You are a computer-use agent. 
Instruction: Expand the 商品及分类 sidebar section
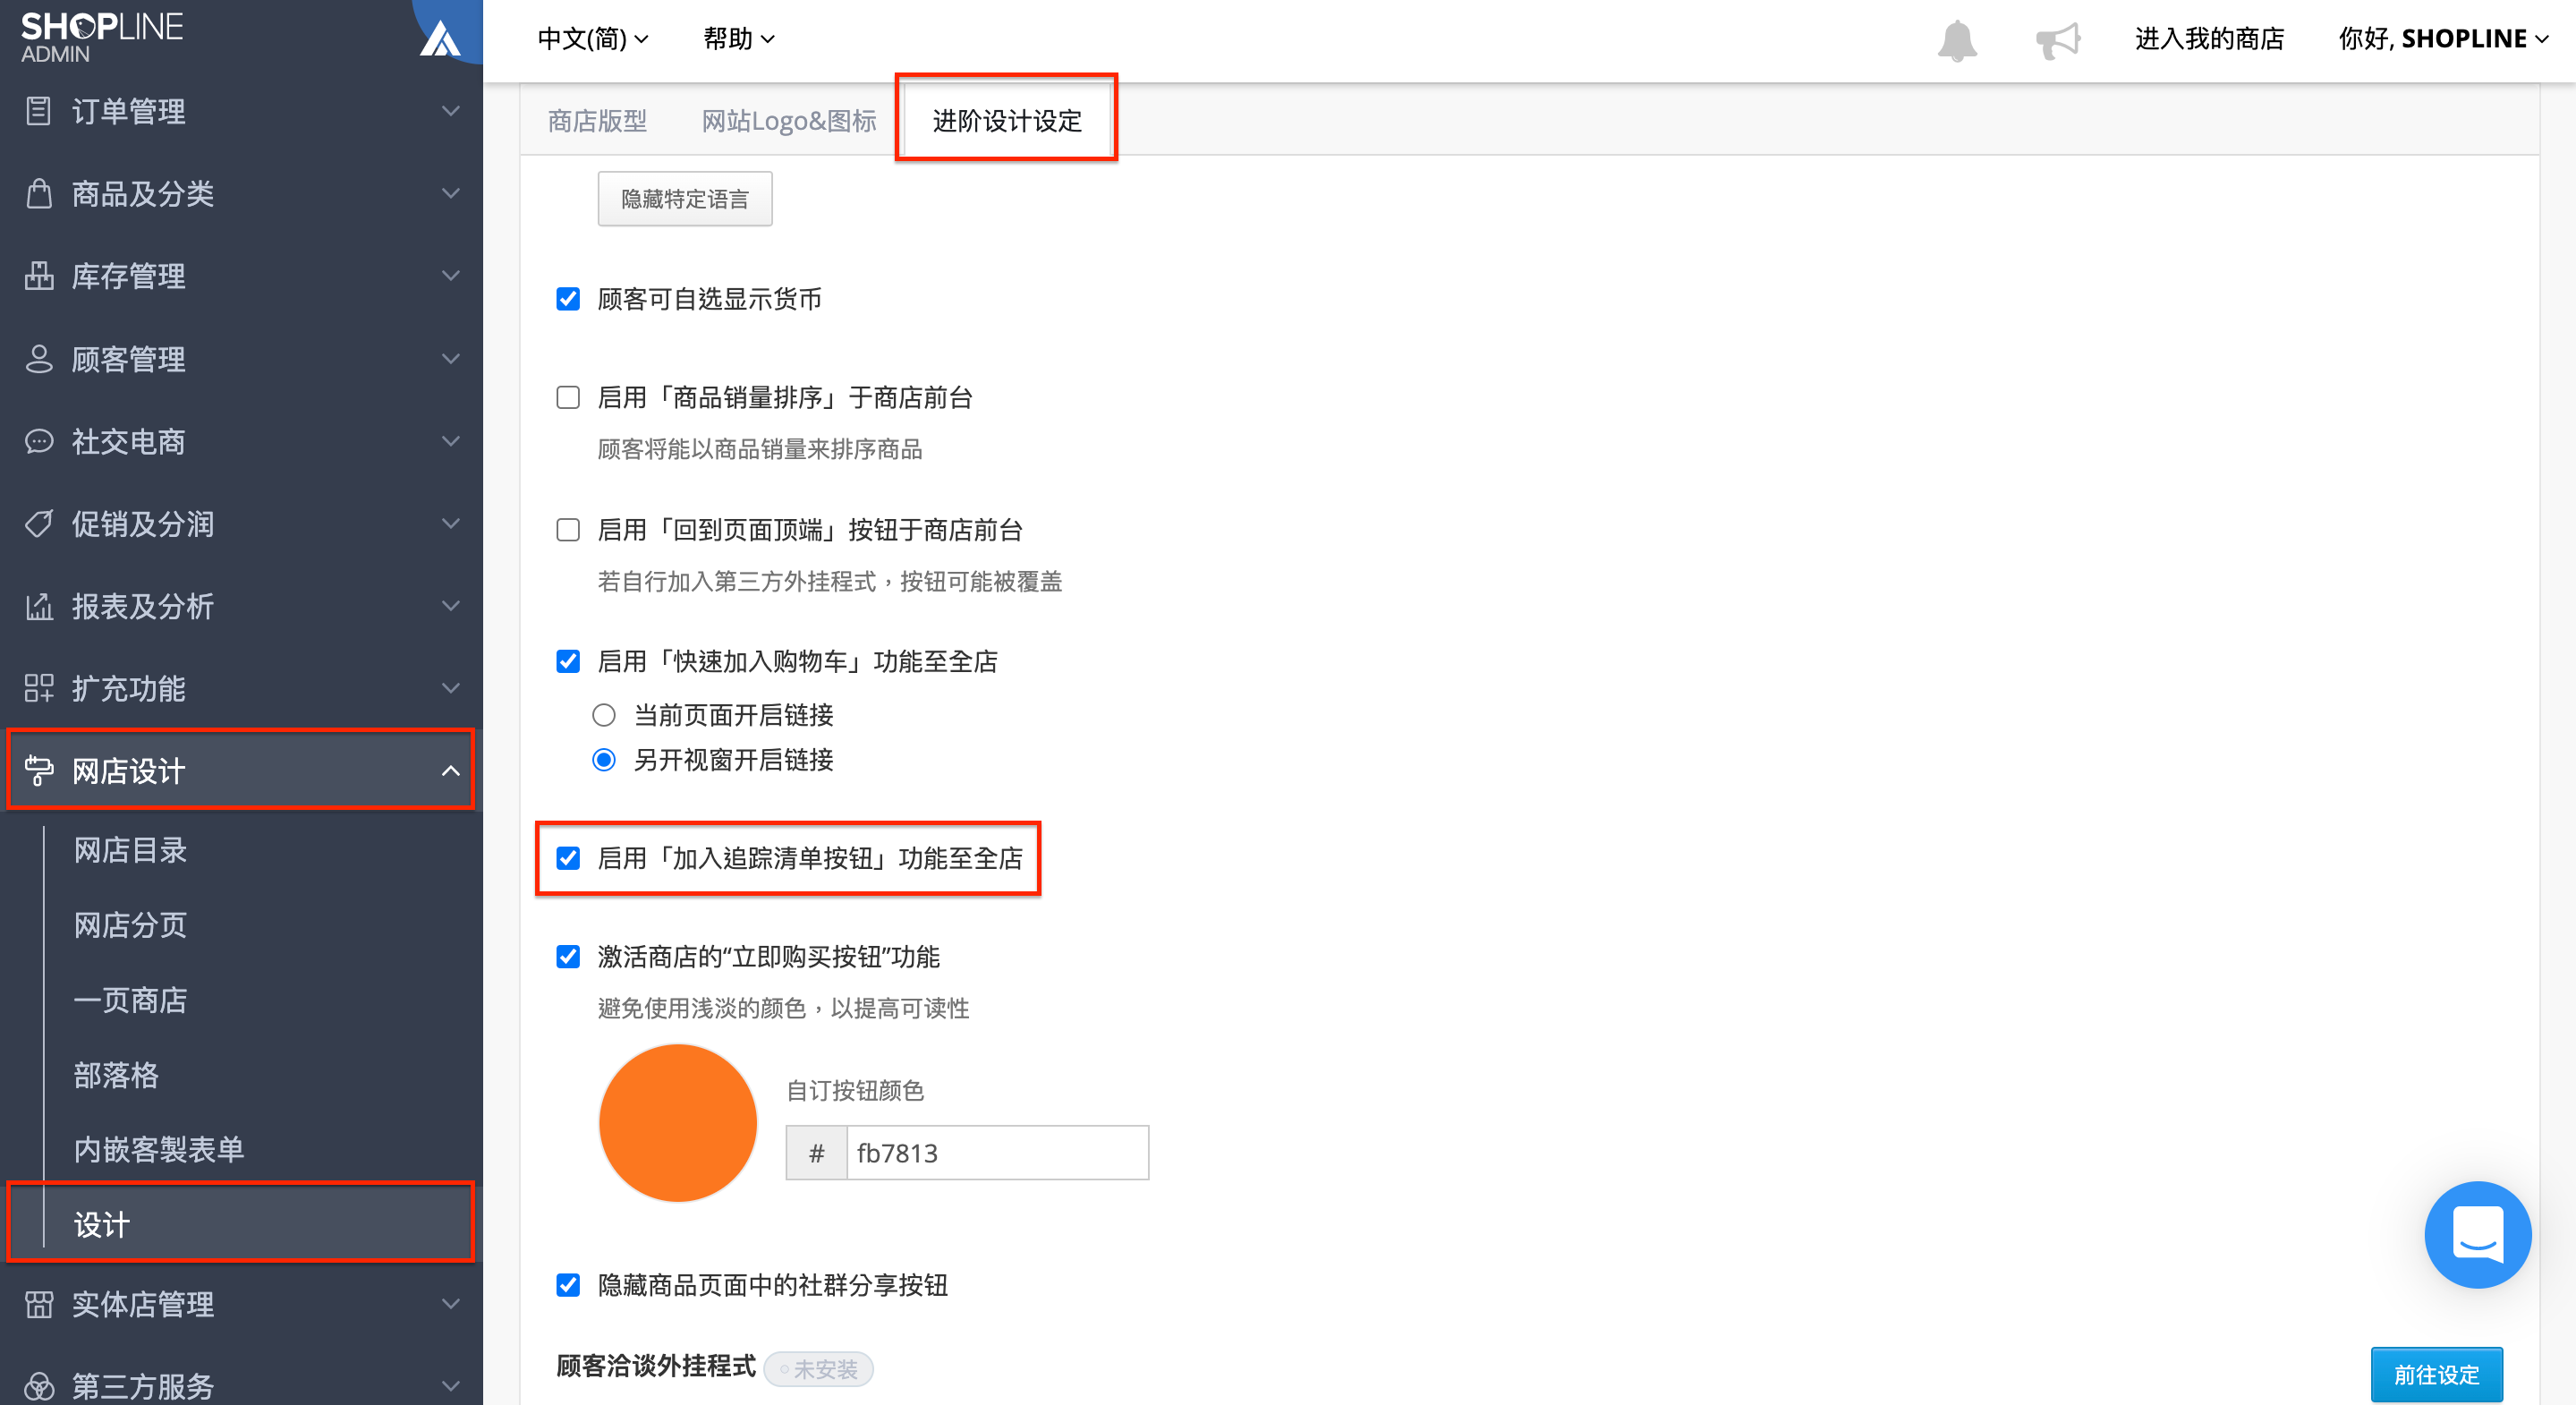241,193
